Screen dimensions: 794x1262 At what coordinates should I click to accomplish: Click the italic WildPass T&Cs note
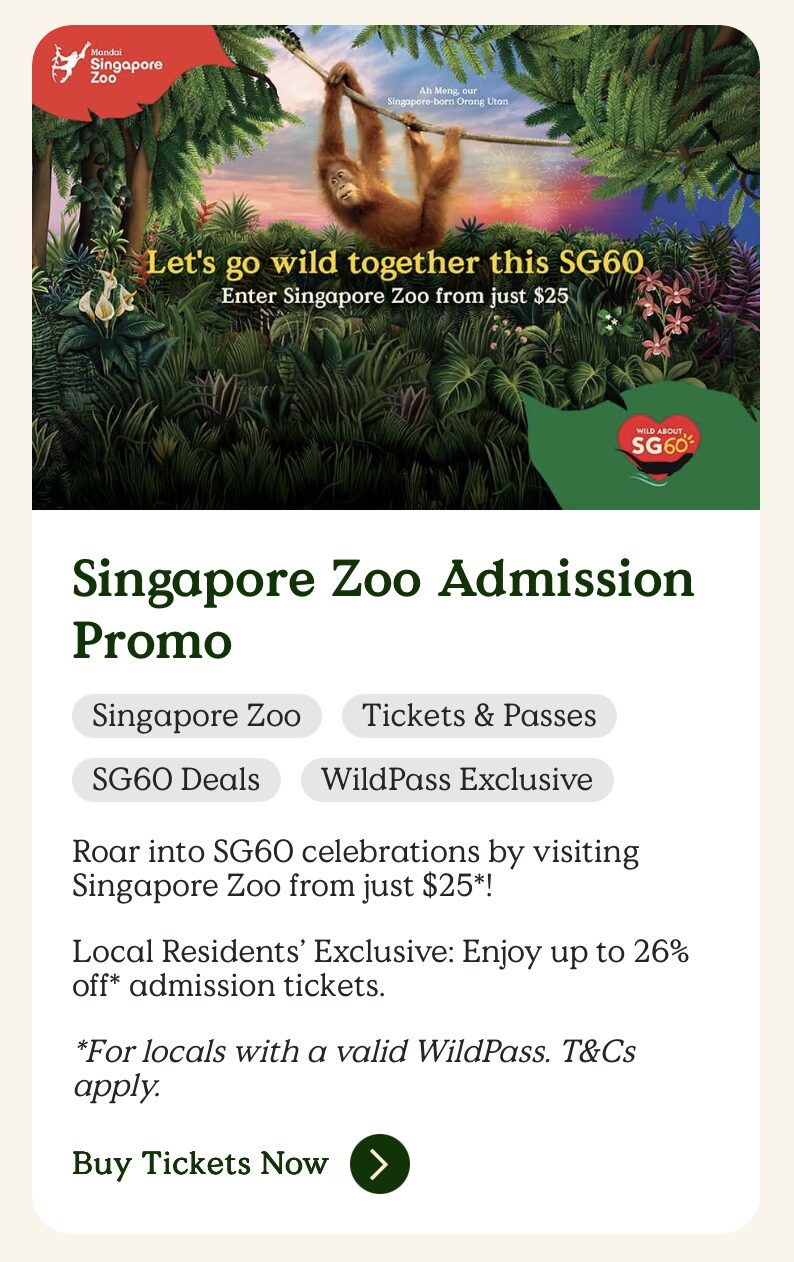[354, 1068]
